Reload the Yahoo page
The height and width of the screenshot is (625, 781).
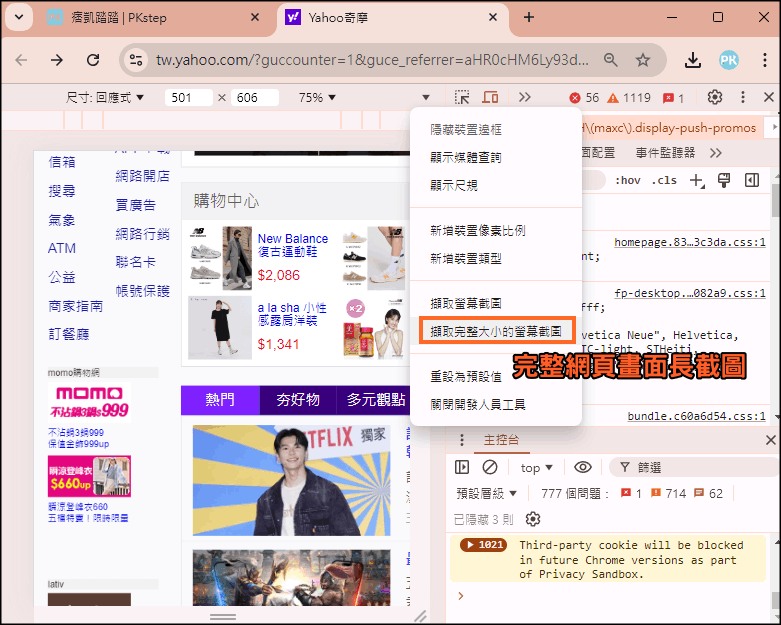(93, 60)
